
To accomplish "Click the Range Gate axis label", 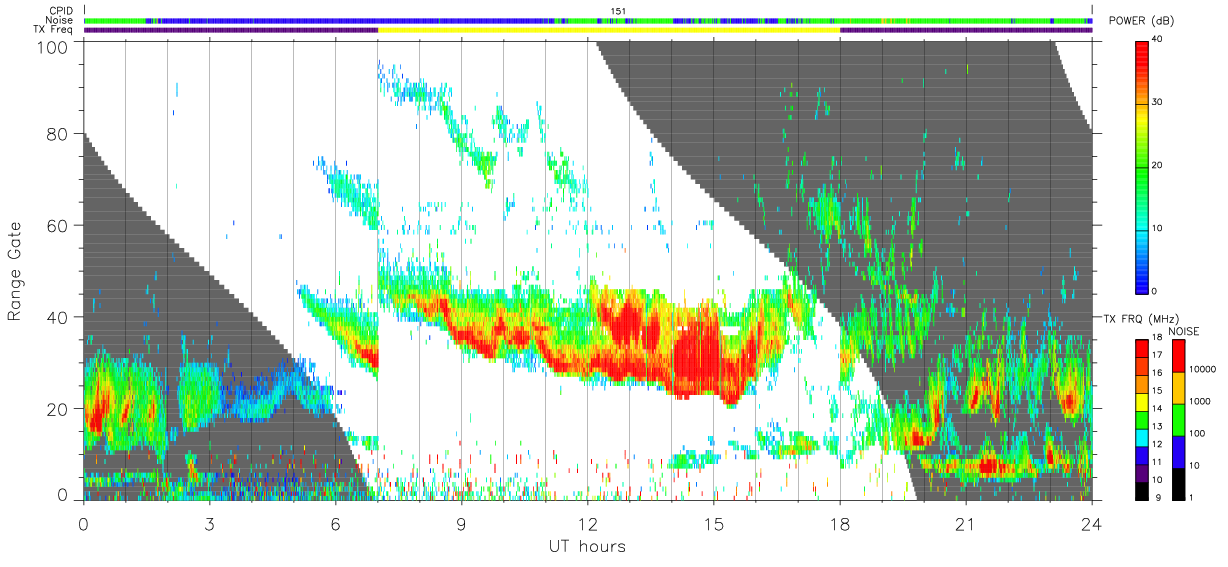I will tap(15, 271).
